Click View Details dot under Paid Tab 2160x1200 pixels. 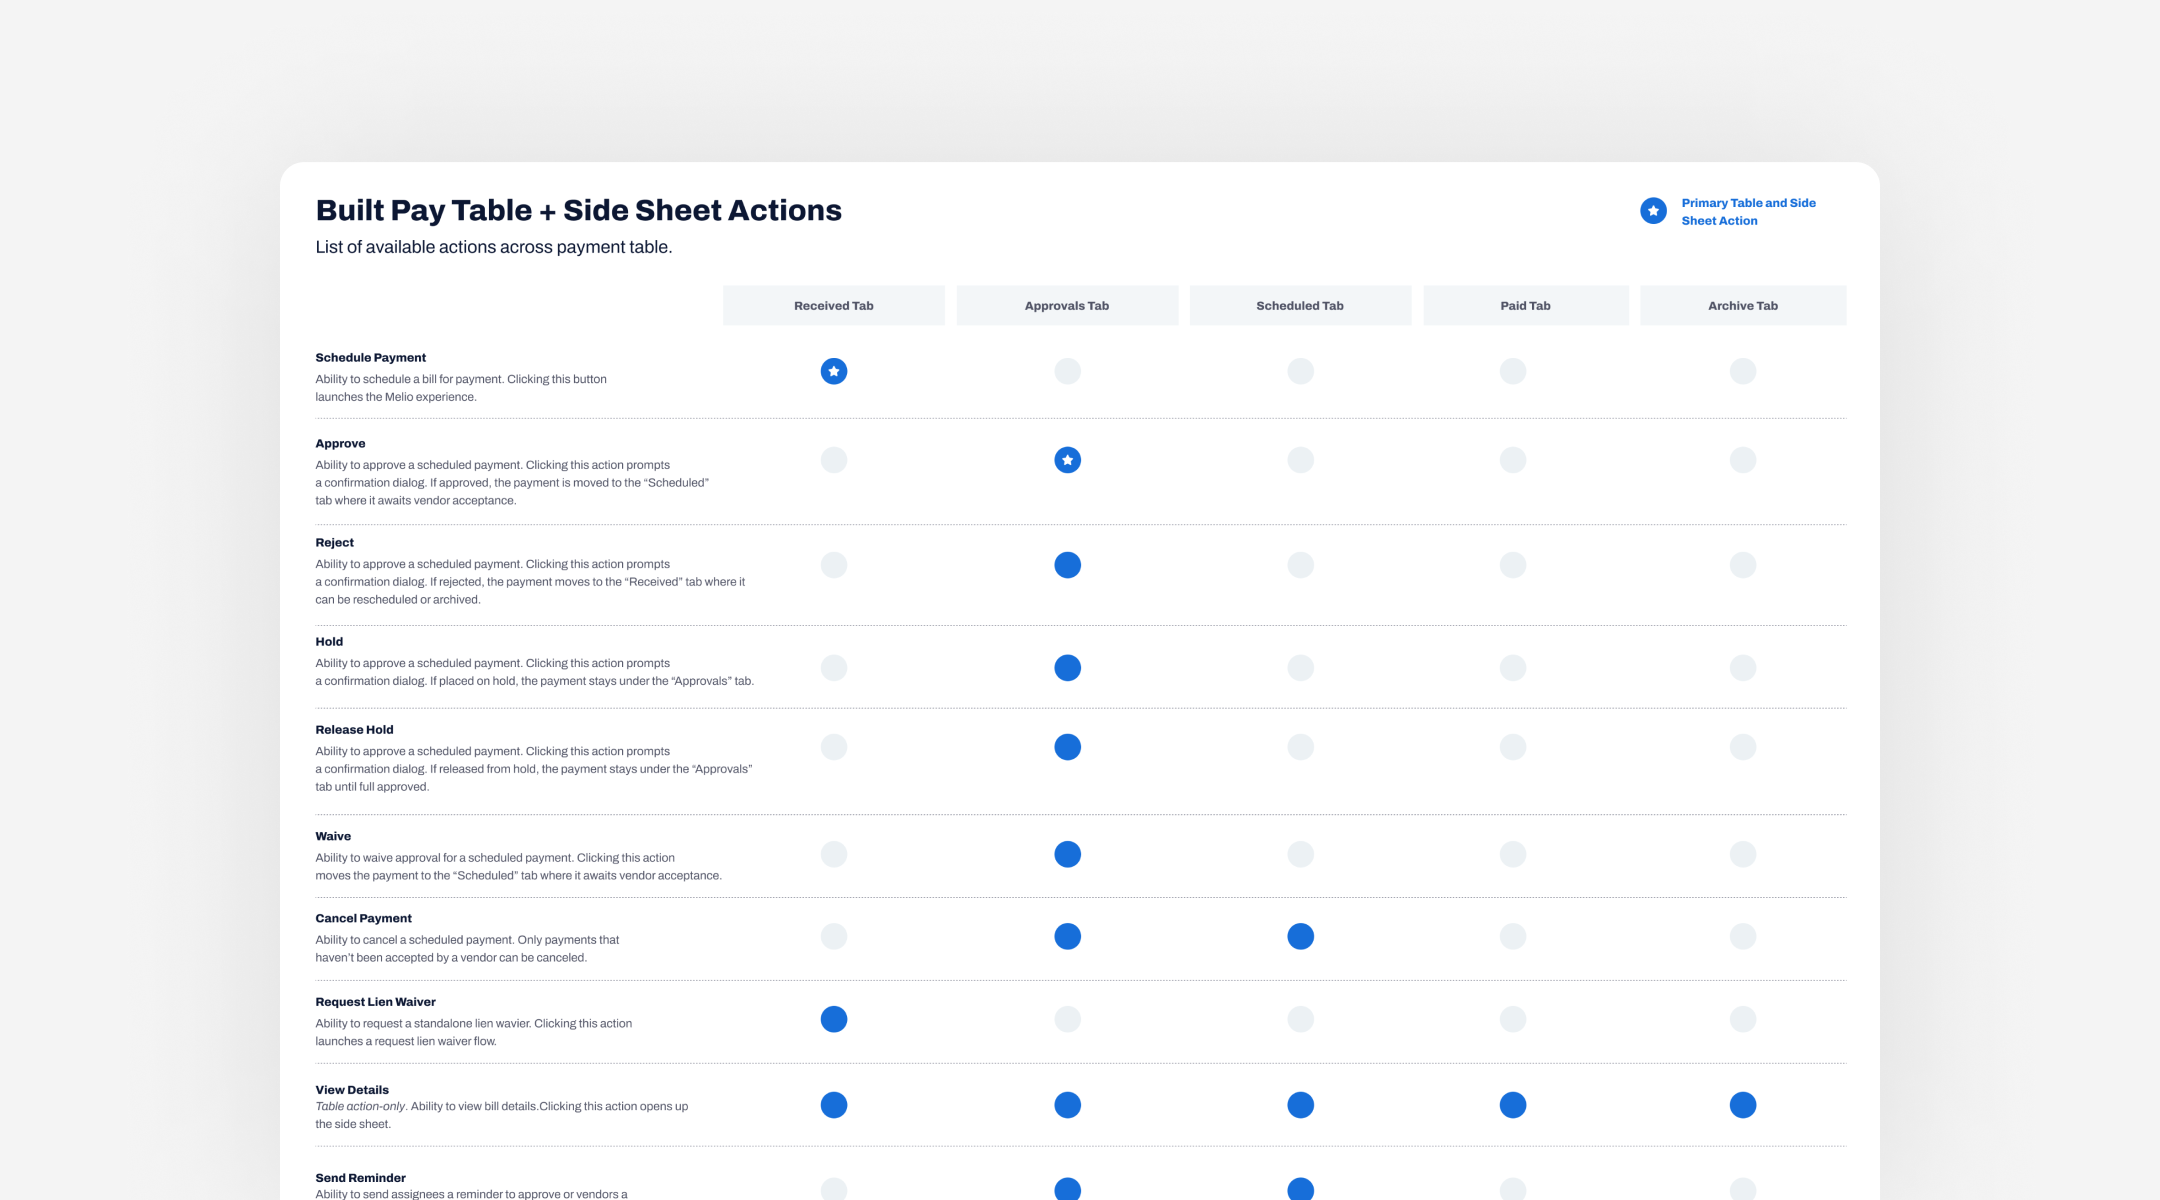(1512, 1105)
